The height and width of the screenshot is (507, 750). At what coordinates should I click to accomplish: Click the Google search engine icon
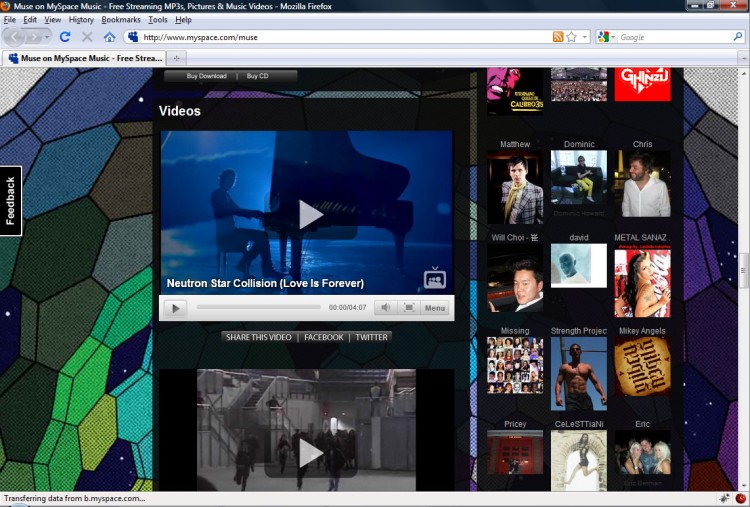603,37
